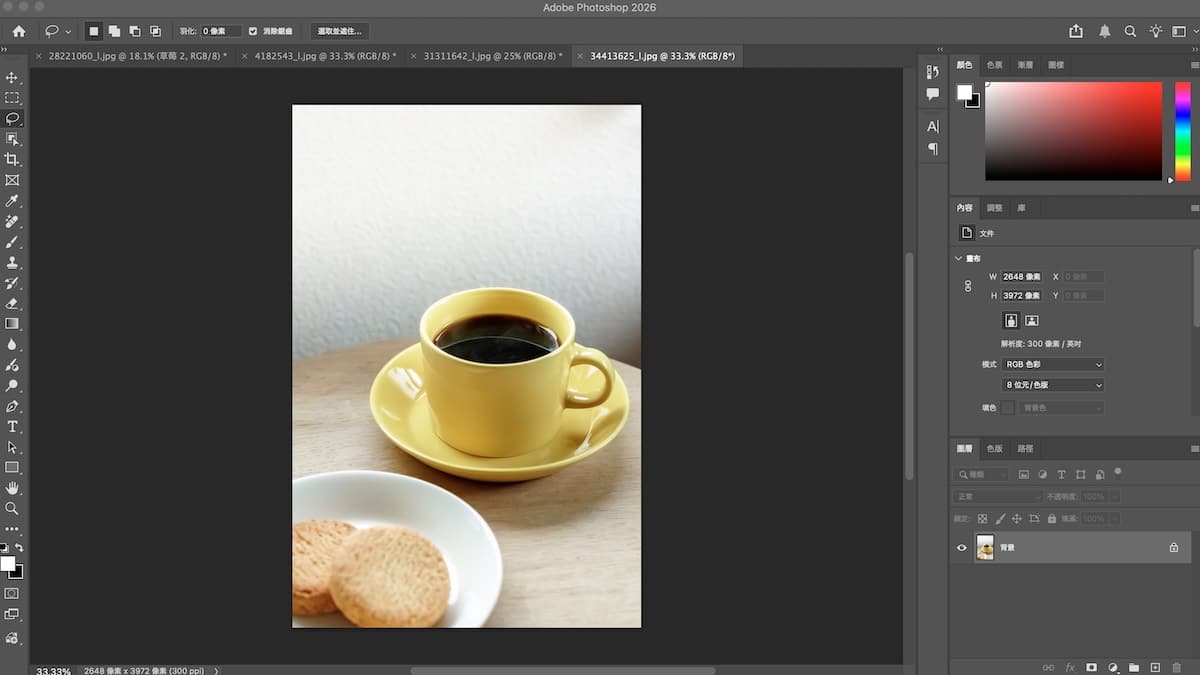
Task: Select the Eyedropper tool
Action: [12, 201]
